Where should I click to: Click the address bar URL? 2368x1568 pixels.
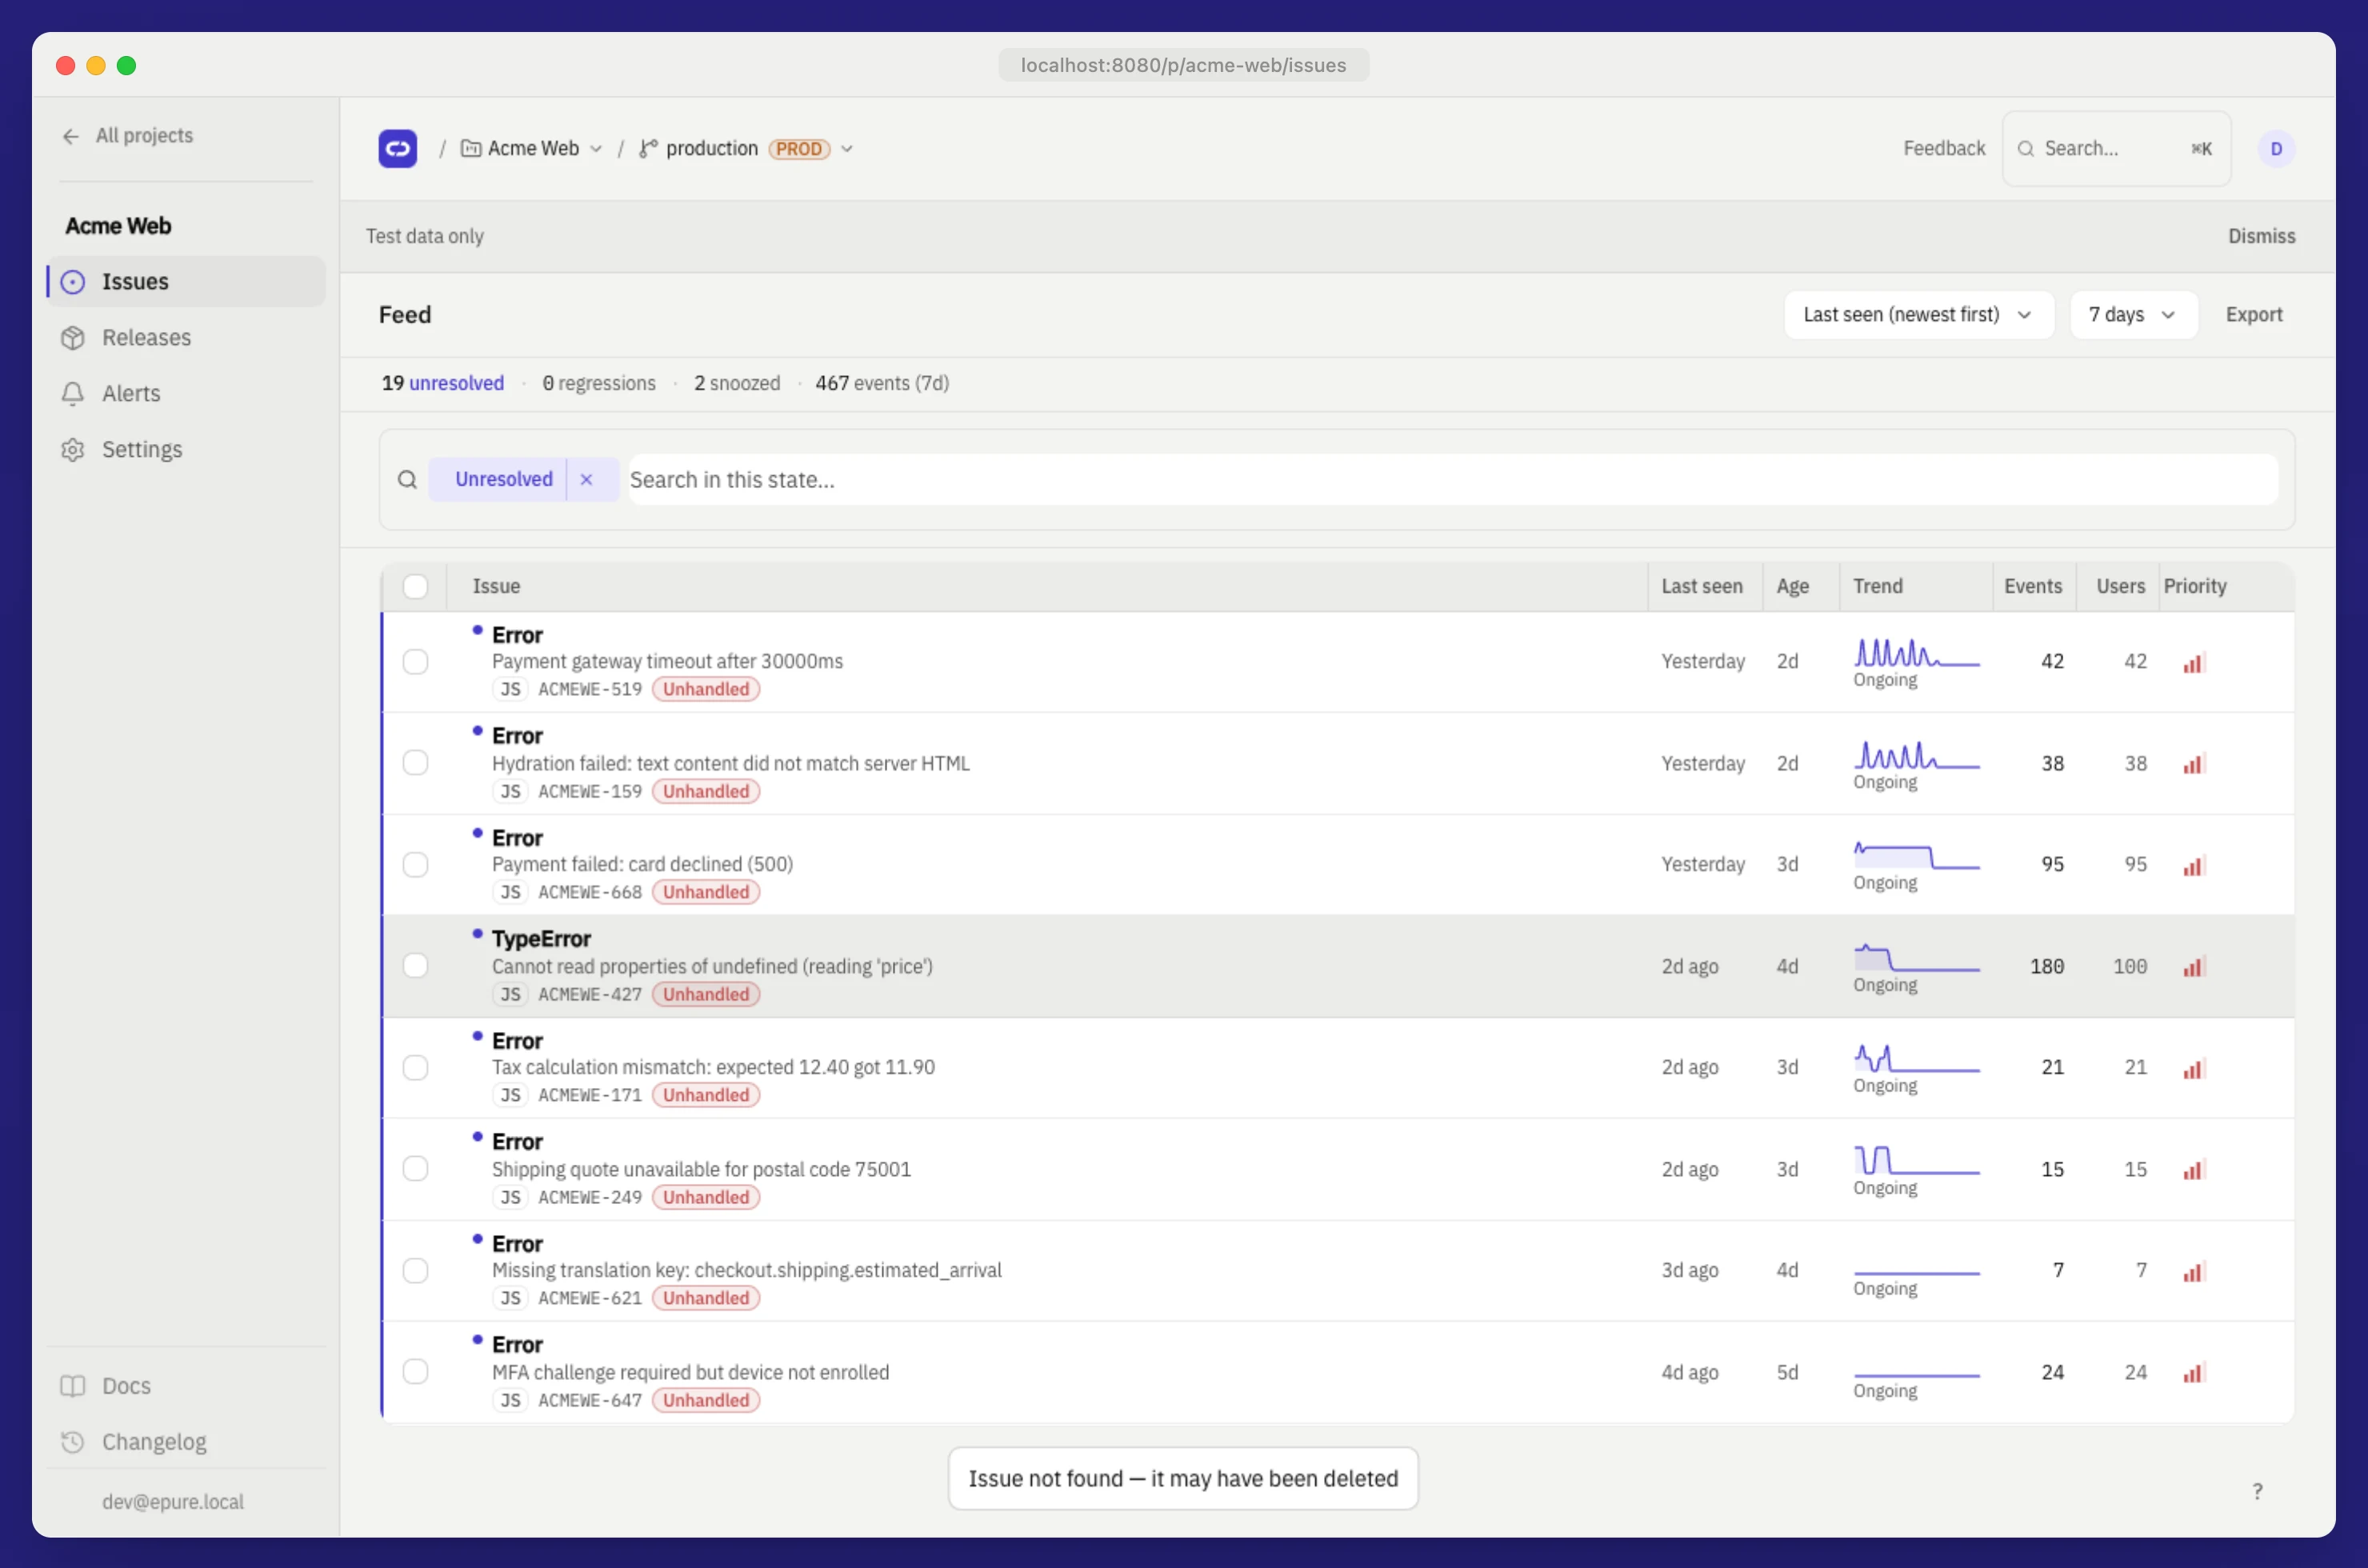coord(1183,66)
